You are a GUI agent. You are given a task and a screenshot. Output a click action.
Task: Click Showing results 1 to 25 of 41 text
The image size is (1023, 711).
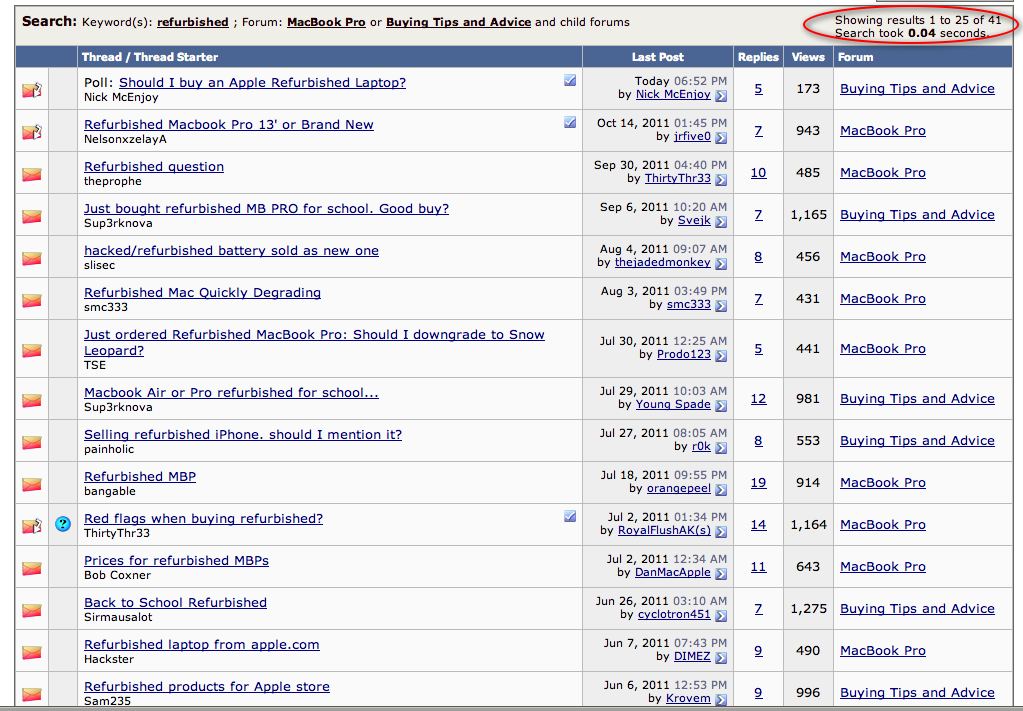[x=917, y=20]
